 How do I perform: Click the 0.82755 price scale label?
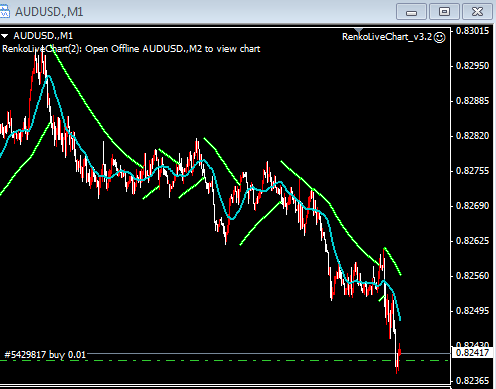(x=472, y=171)
